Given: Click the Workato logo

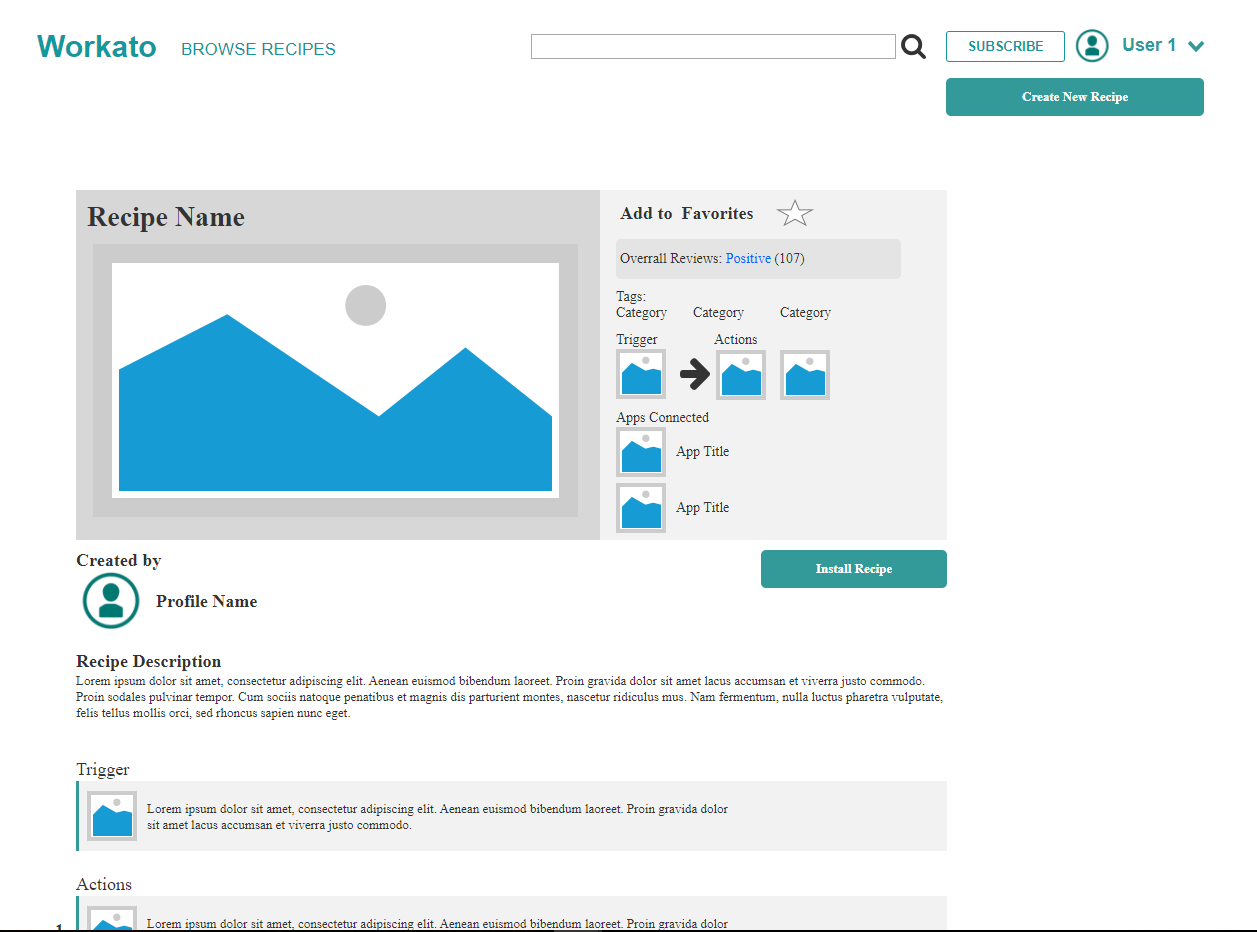Looking at the screenshot, I should (x=97, y=47).
